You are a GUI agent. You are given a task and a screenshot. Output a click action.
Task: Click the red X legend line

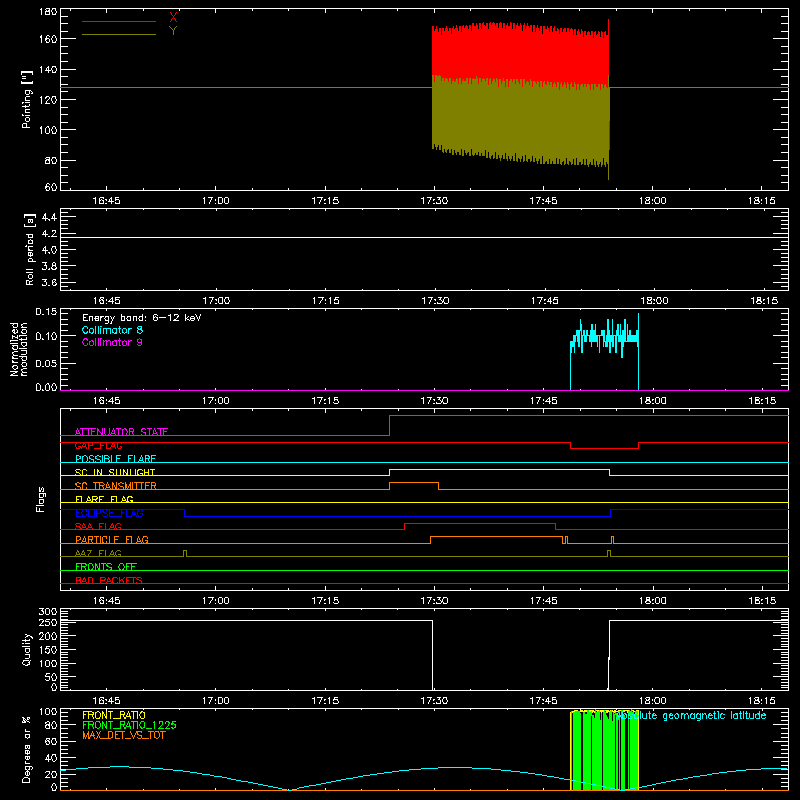click(x=119, y=21)
